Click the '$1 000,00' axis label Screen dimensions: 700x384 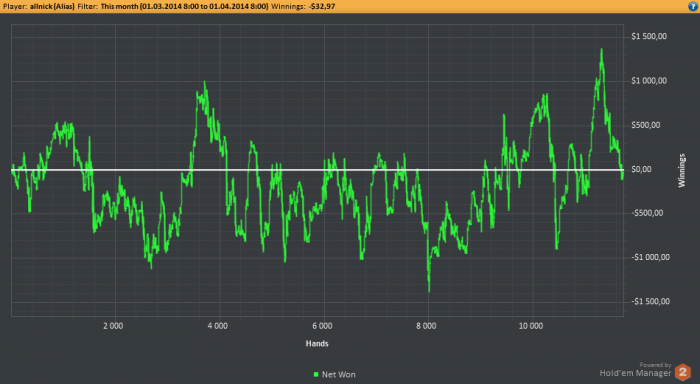tap(649, 81)
